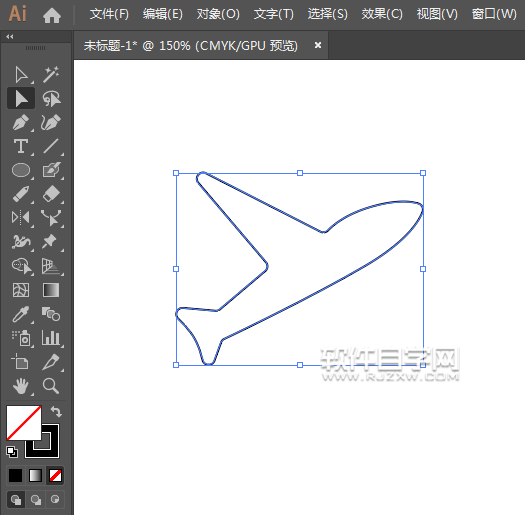525x515 pixels.
Task: Open the 文件(F) menu
Action: point(109,14)
